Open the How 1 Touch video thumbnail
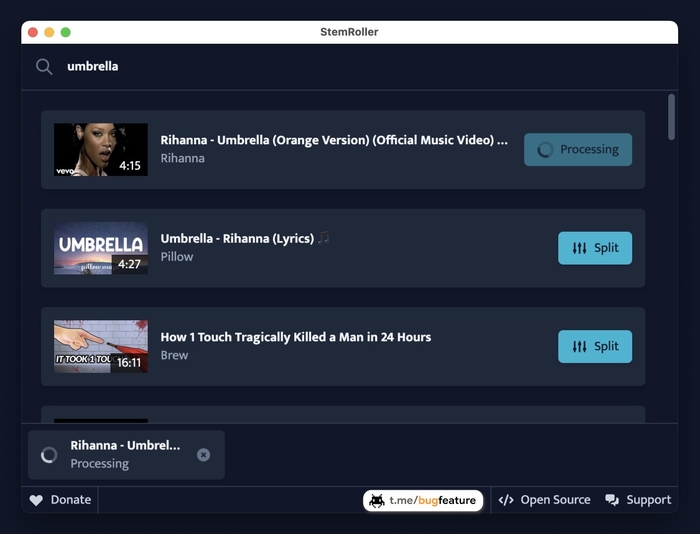The image size is (700, 534). [x=101, y=346]
